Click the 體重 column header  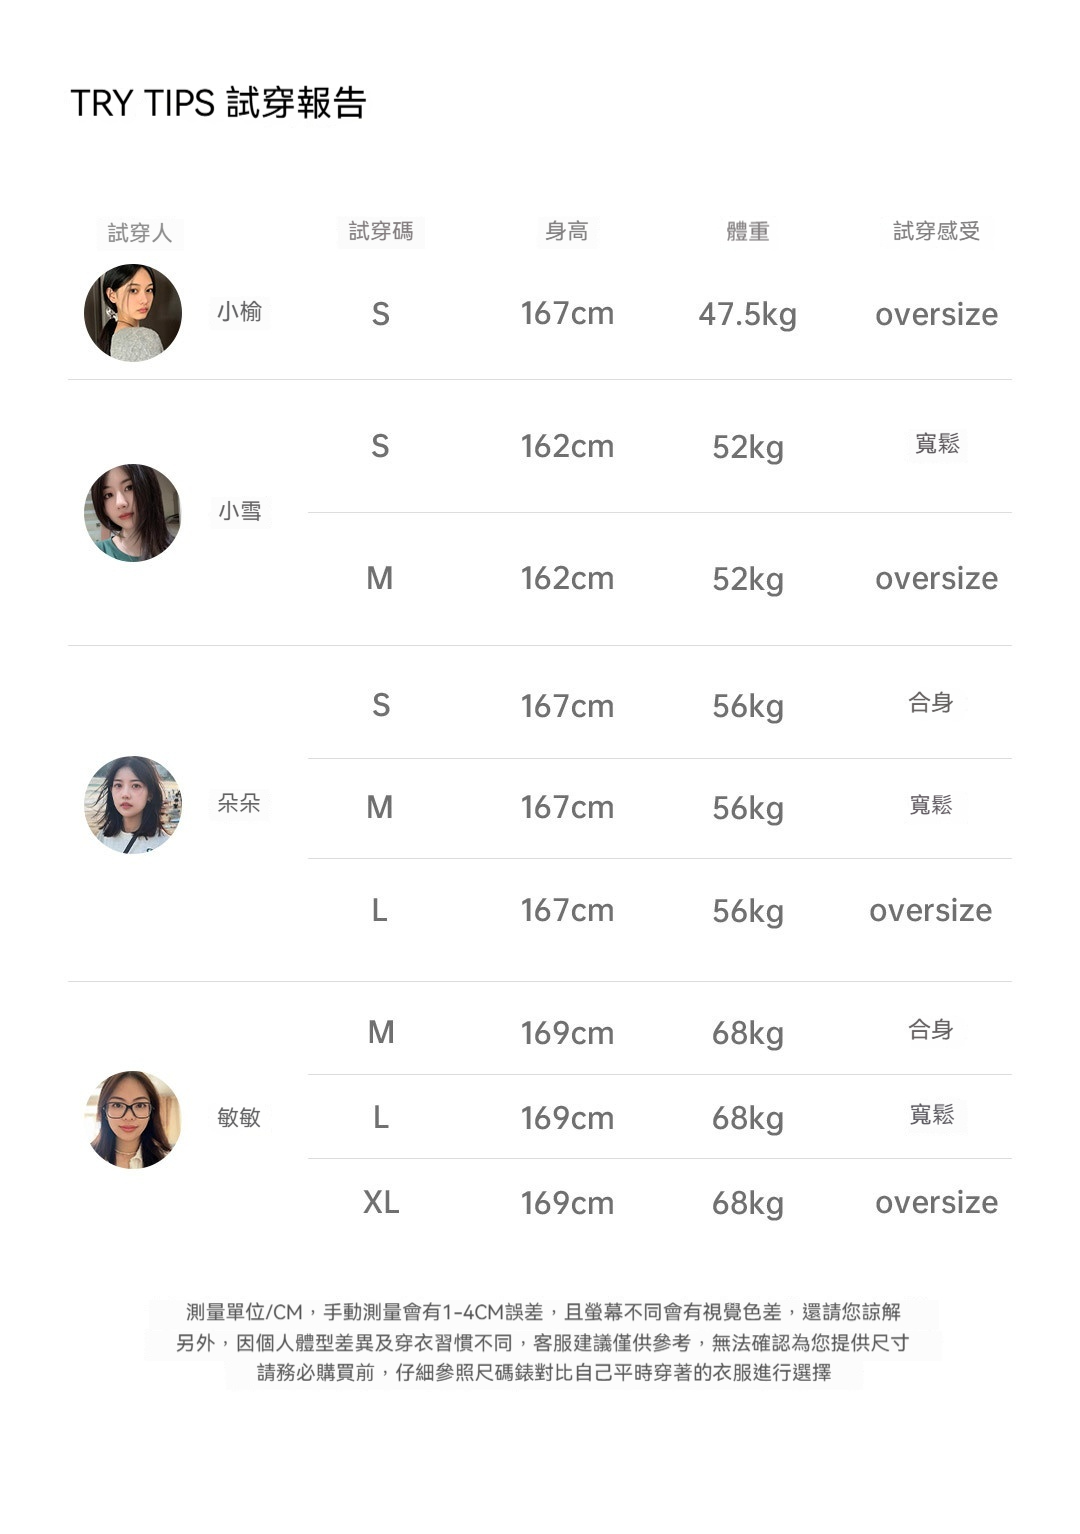click(747, 232)
